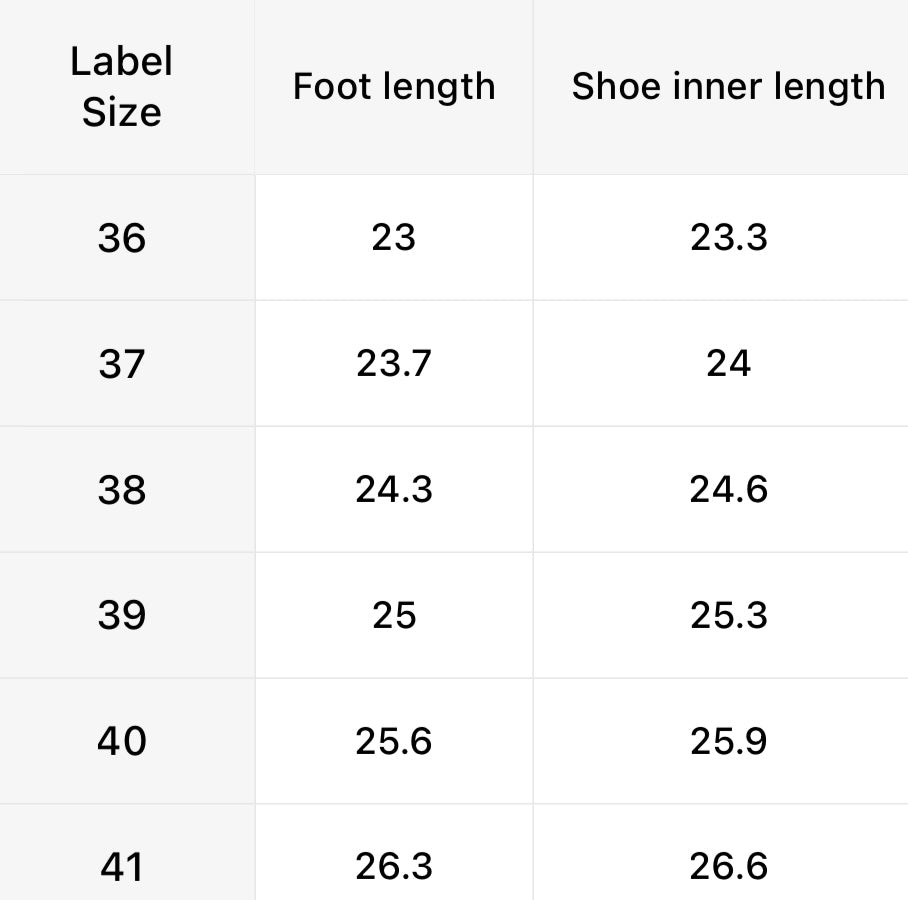Click shoe inner length value 25.3
This screenshot has height=900, width=908.
[728, 615]
